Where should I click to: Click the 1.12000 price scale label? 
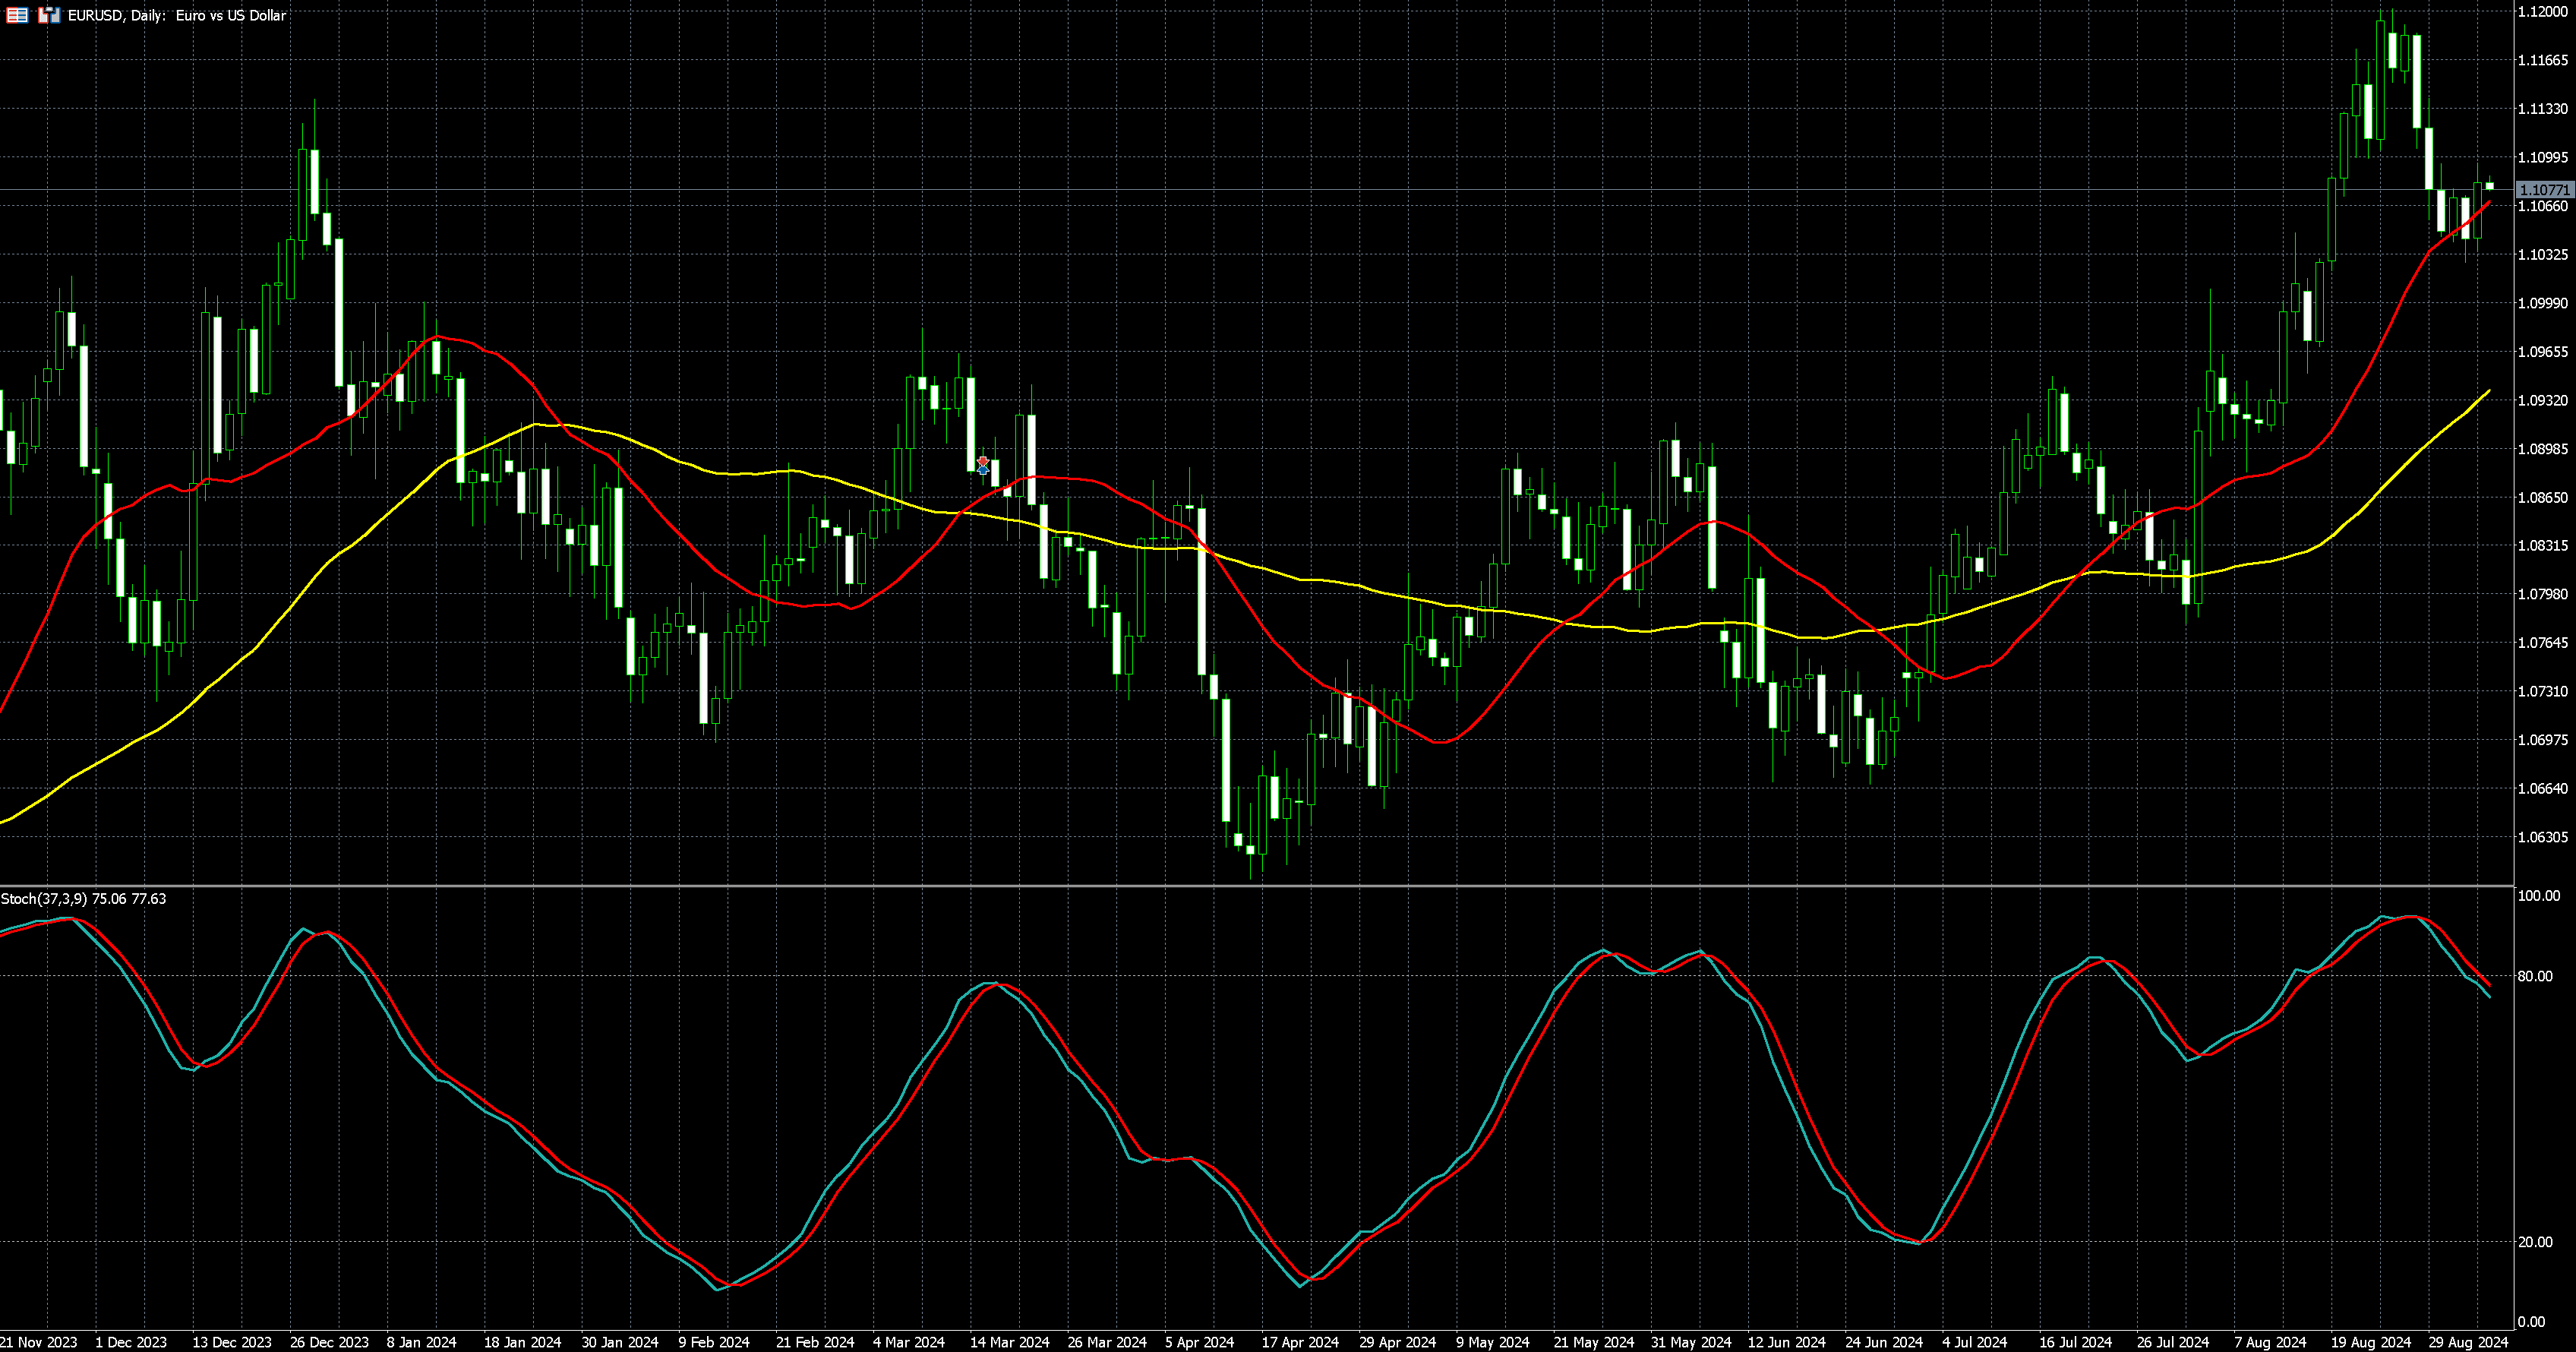2542,11
